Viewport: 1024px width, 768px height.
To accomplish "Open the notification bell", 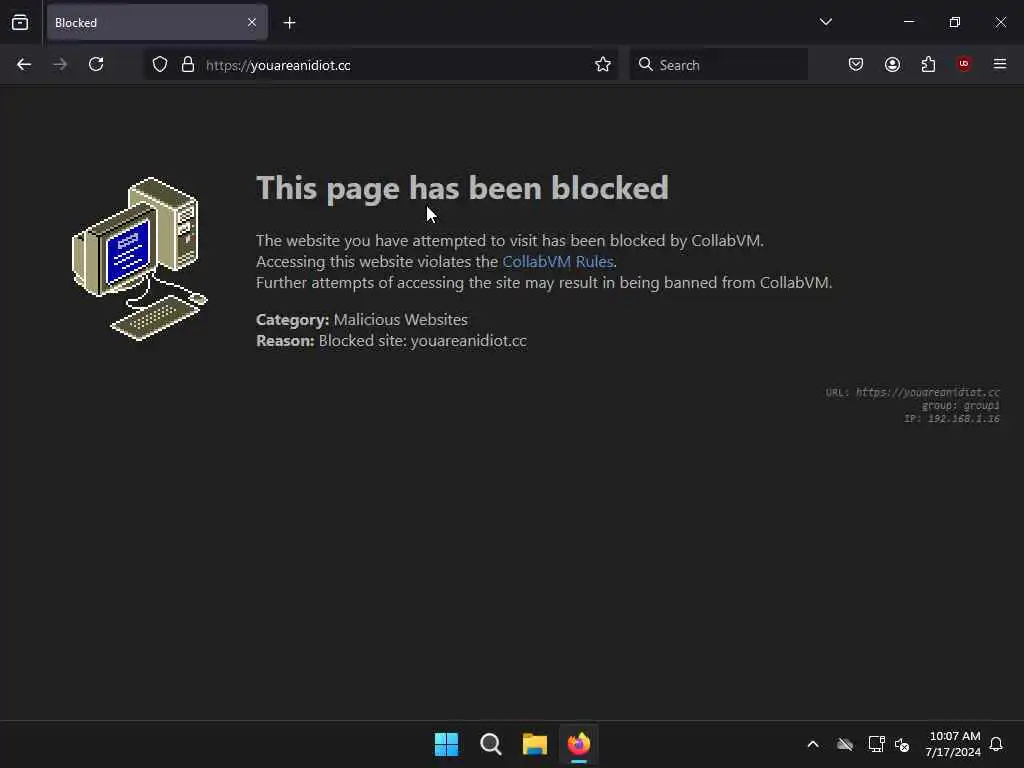I will click(996, 744).
